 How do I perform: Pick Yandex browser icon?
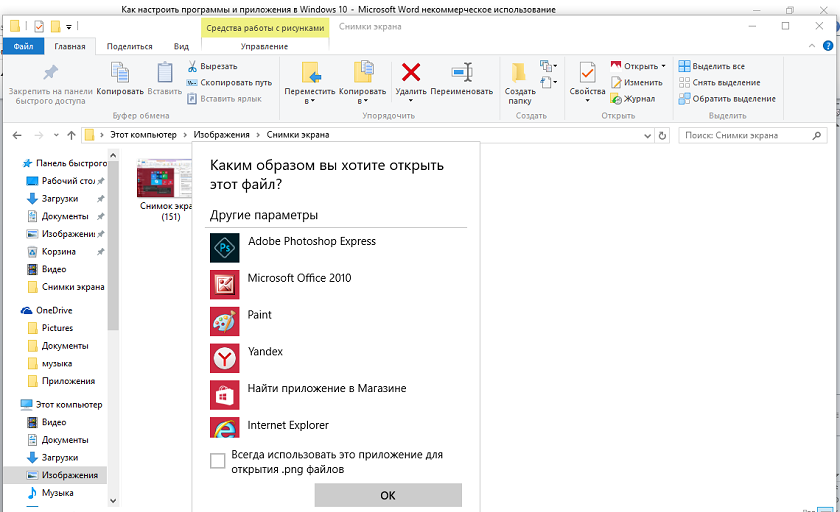point(224,358)
